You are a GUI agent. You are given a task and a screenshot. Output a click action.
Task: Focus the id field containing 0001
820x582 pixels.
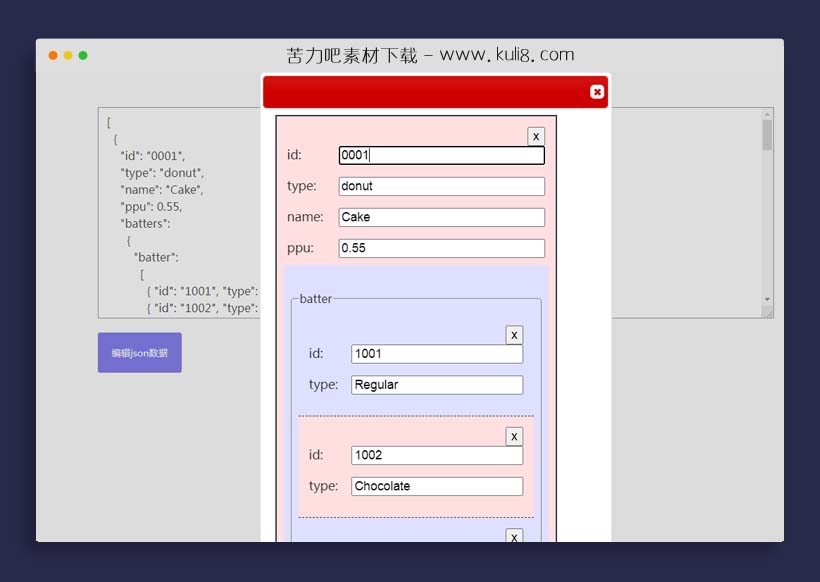(x=441, y=155)
